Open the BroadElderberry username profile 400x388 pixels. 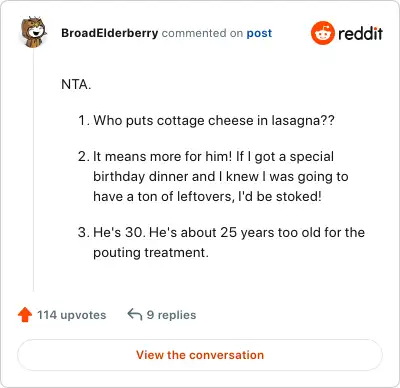tap(110, 33)
